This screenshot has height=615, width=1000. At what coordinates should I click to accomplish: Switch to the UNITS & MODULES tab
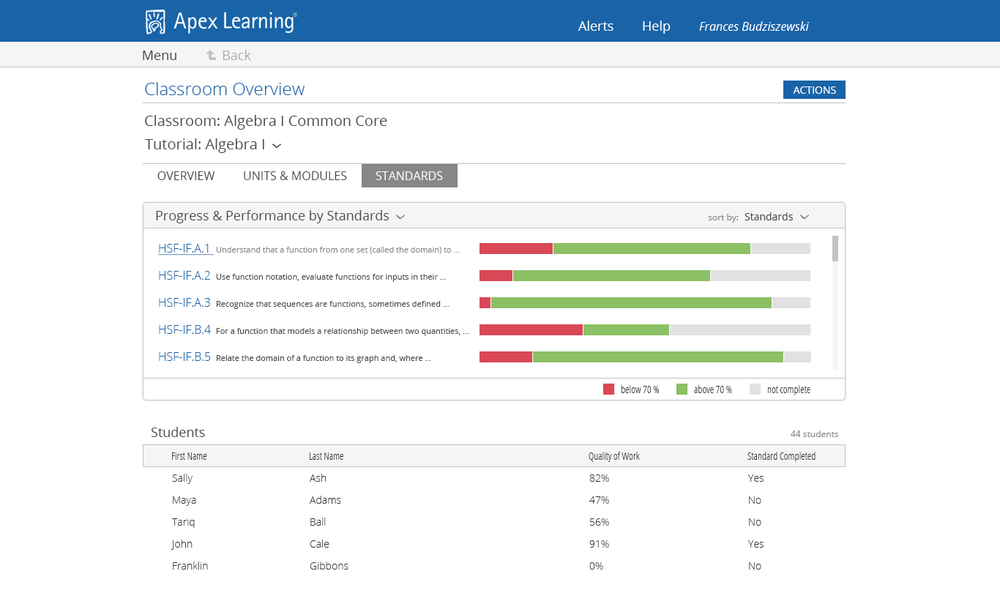[x=294, y=175]
